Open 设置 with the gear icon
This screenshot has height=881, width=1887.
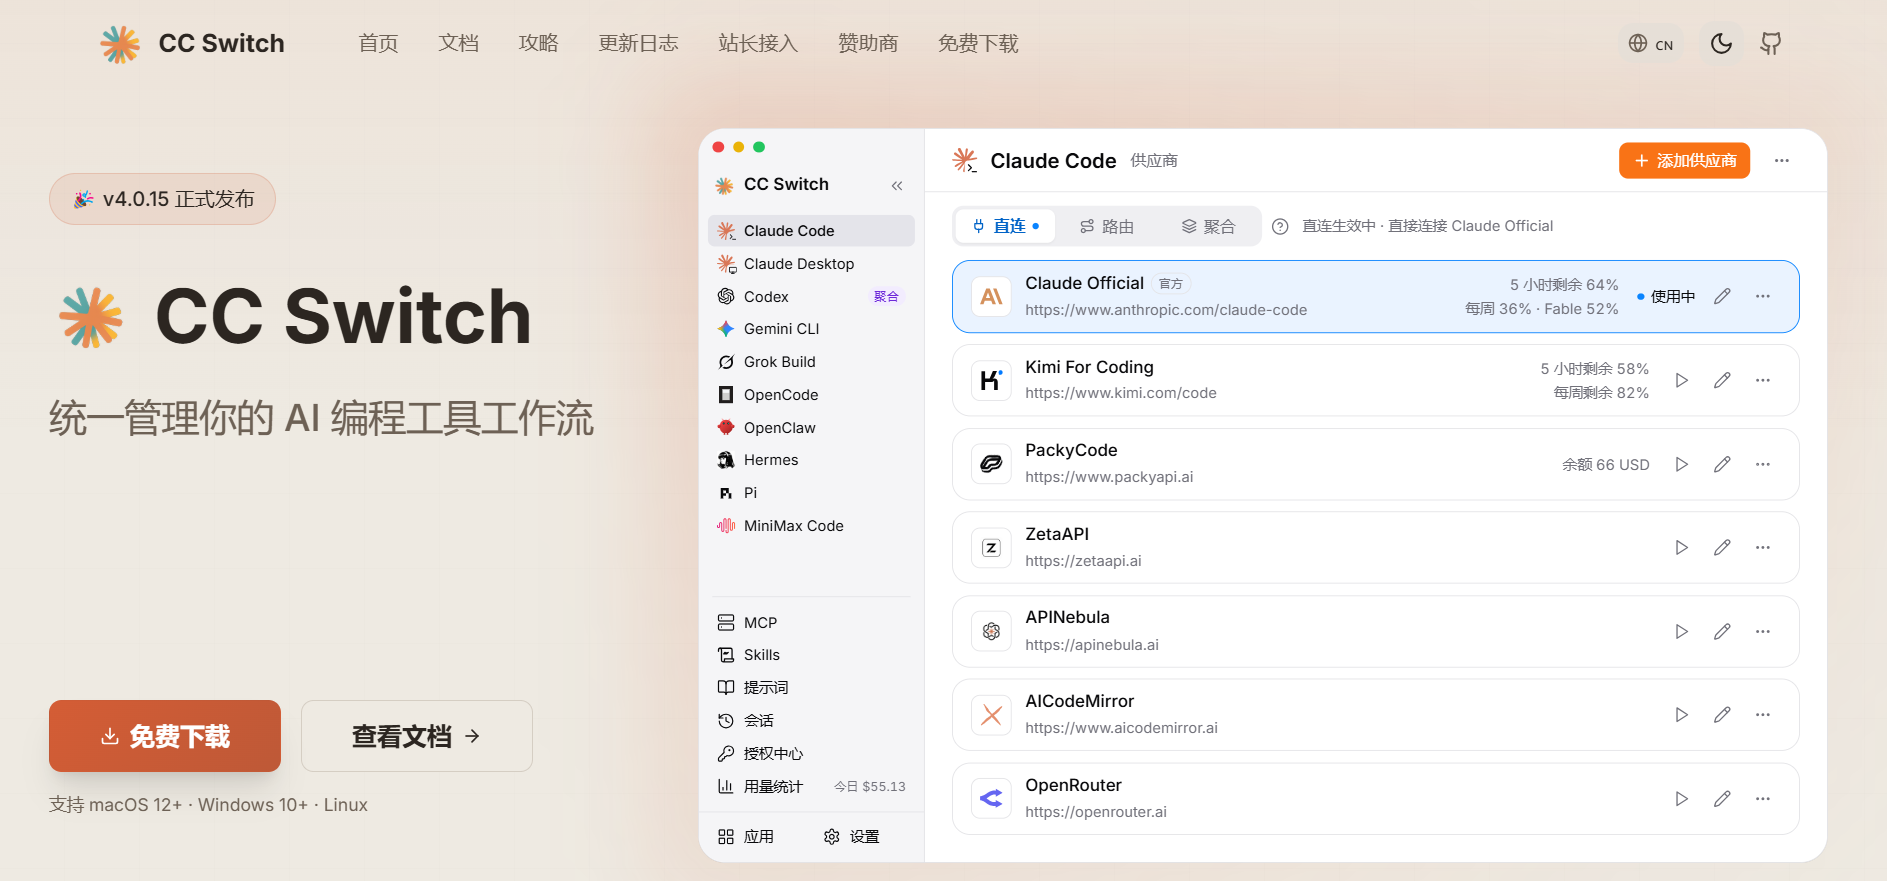(x=852, y=837)
